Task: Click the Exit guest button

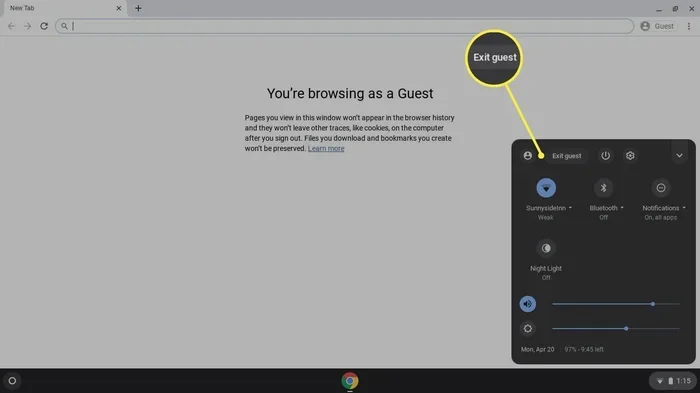Action: point(567,156)
